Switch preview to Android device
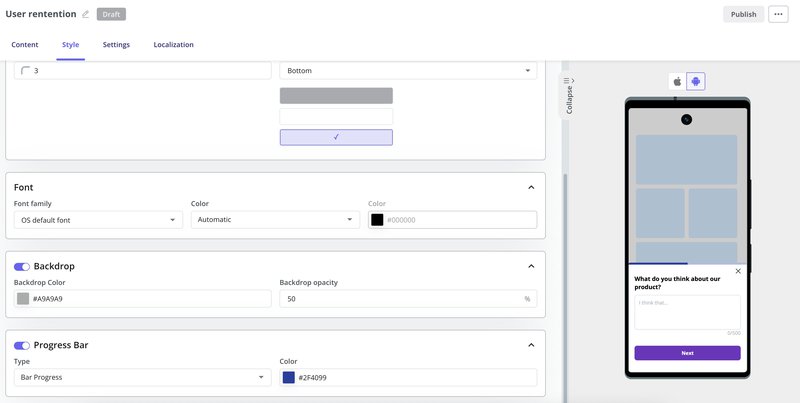Screen dimensions: 800x403 [x=696, y=82]
